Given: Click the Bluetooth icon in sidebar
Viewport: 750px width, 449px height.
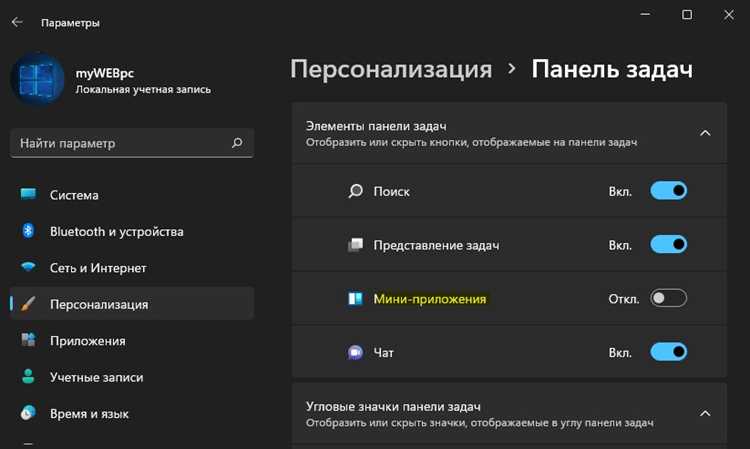Looking at the screenshot, I should pyautogui.click(x=28, y=230).
